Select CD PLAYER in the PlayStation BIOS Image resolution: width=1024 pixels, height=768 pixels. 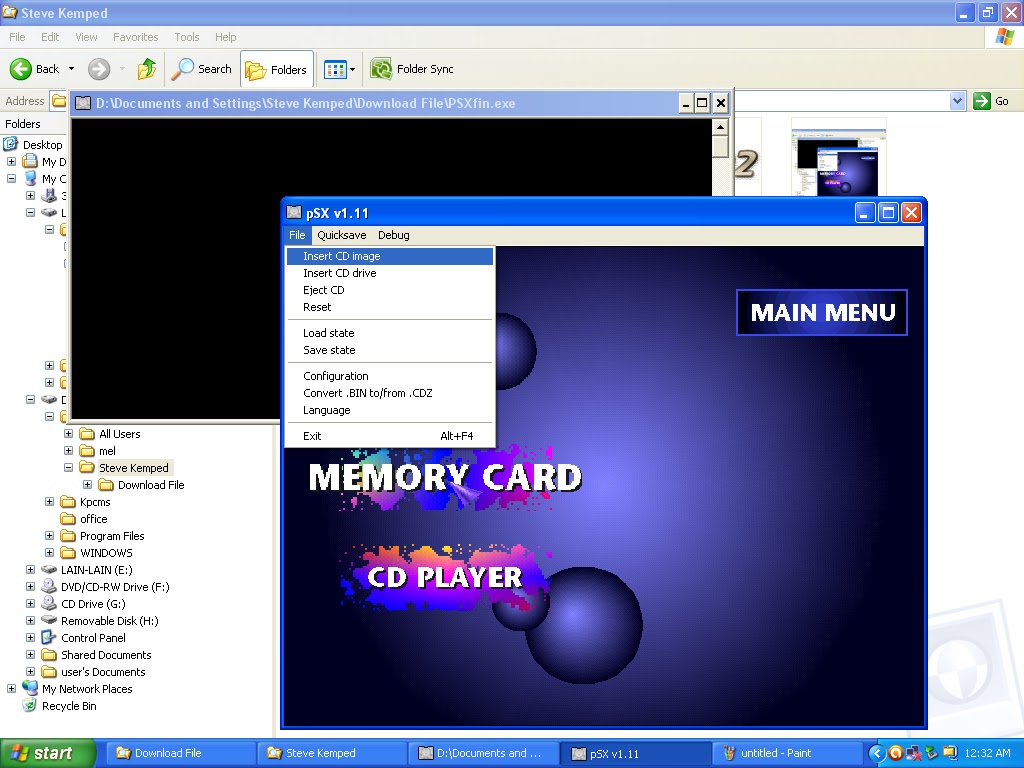pyautogui.click(x=445, y=577)
